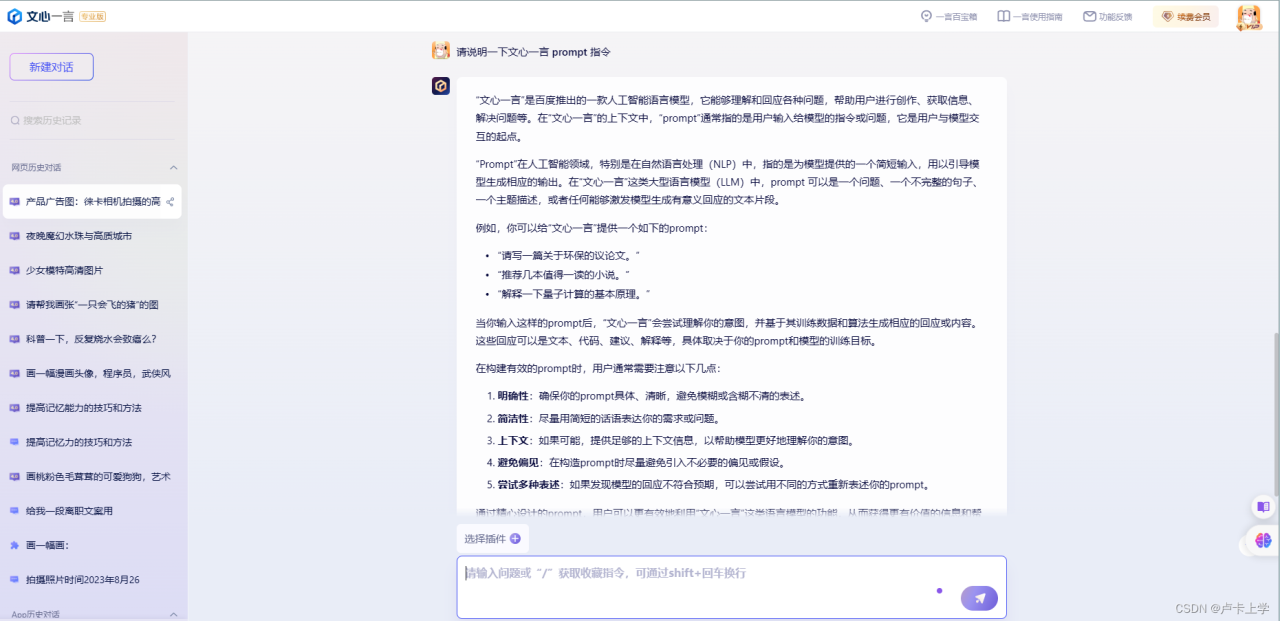
Task: Click the 续费会员 renew membership button
Action: tap(1185, 16)
